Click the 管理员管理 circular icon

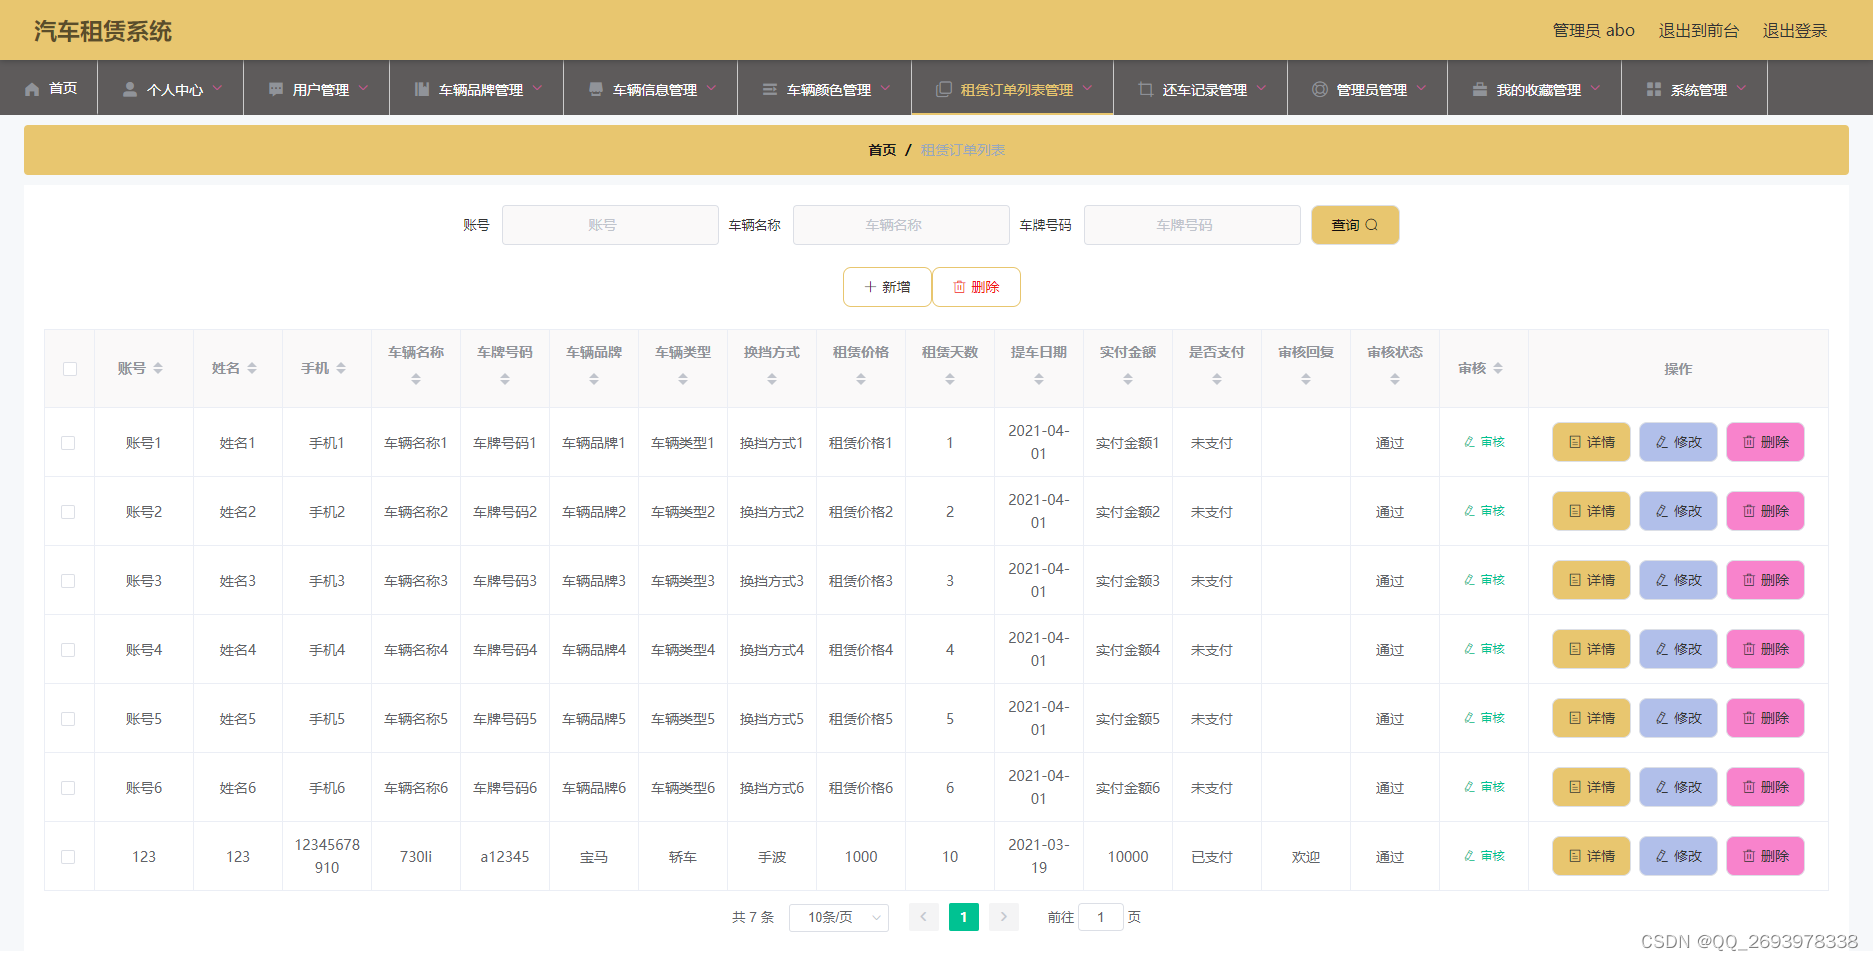pos(1320,89)
